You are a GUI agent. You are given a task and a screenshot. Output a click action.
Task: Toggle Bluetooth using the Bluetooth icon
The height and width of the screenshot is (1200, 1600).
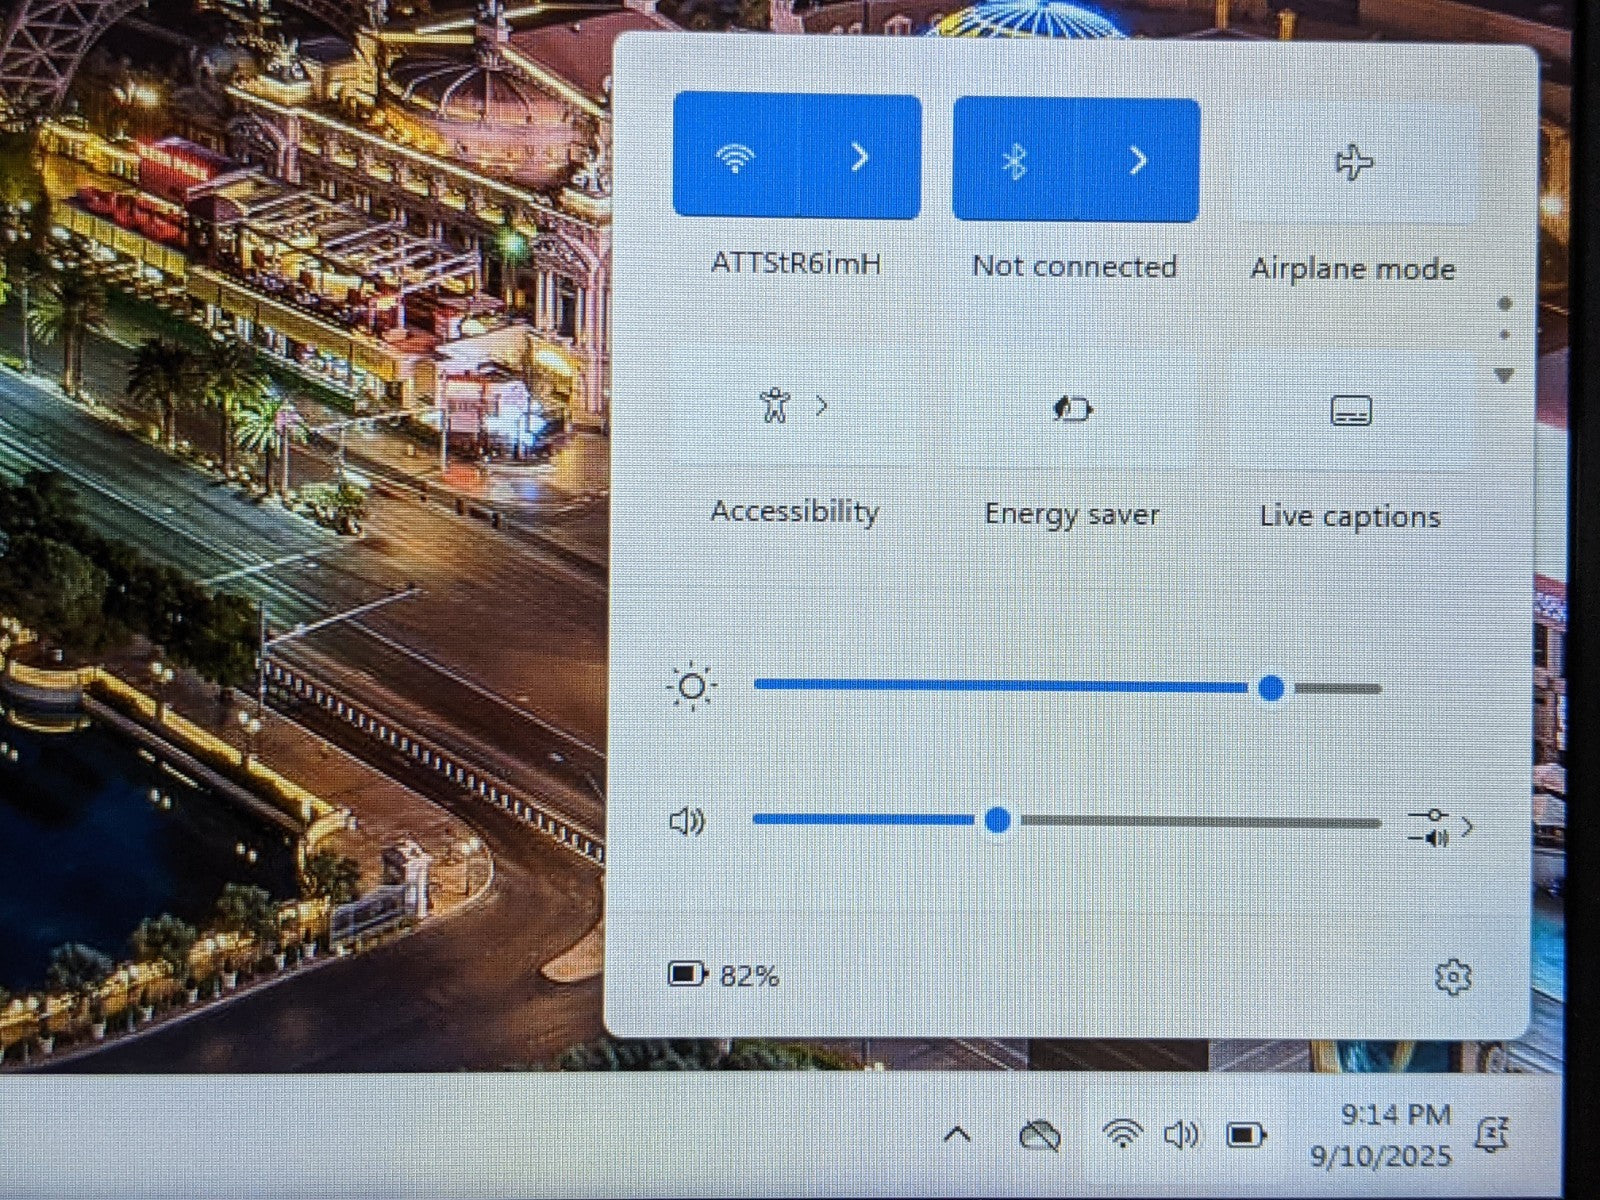[1015, 160]
